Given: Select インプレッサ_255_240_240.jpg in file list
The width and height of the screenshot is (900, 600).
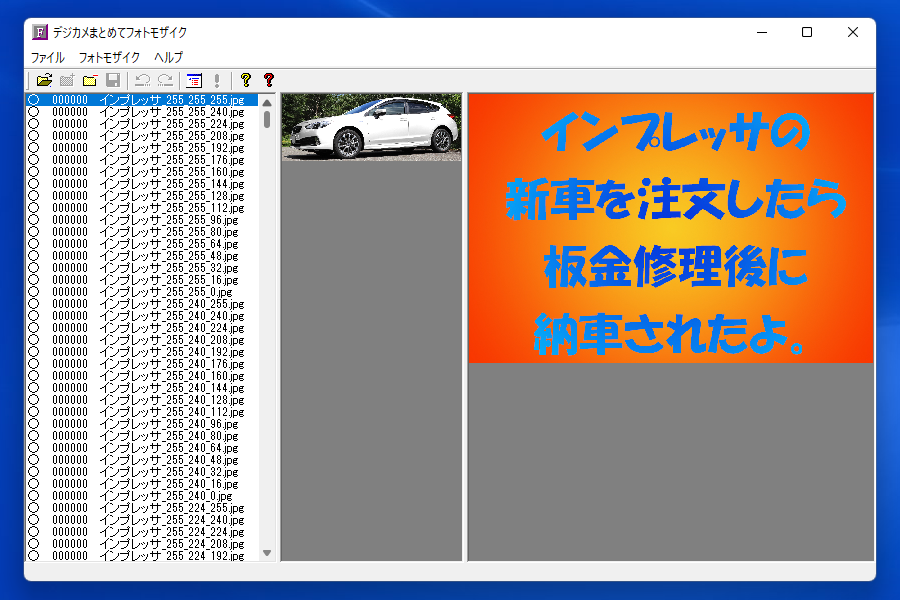Looking at the screenshot, I should point(142,316).
